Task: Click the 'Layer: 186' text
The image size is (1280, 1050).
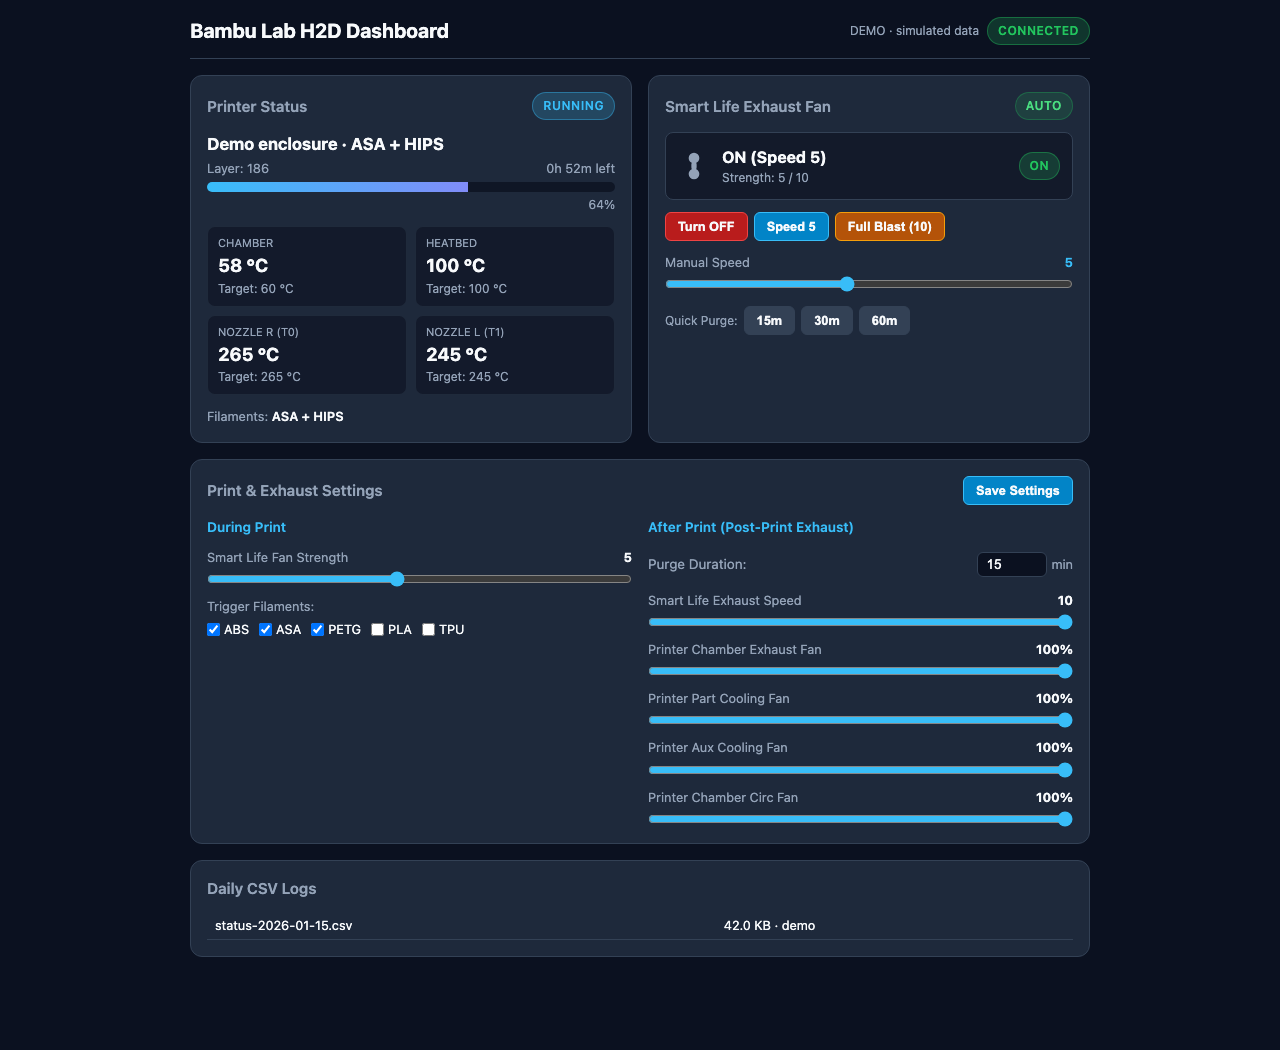Action: pyautogui.click(x=238, y=169)
